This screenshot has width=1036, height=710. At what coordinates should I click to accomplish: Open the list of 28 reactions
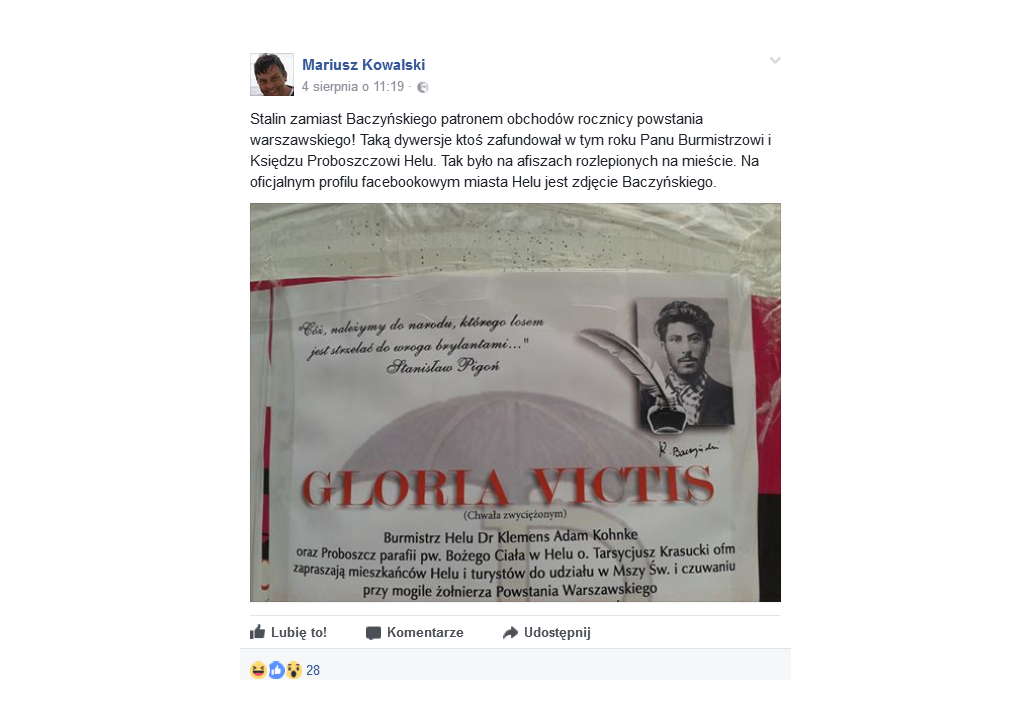coord(313,670)
